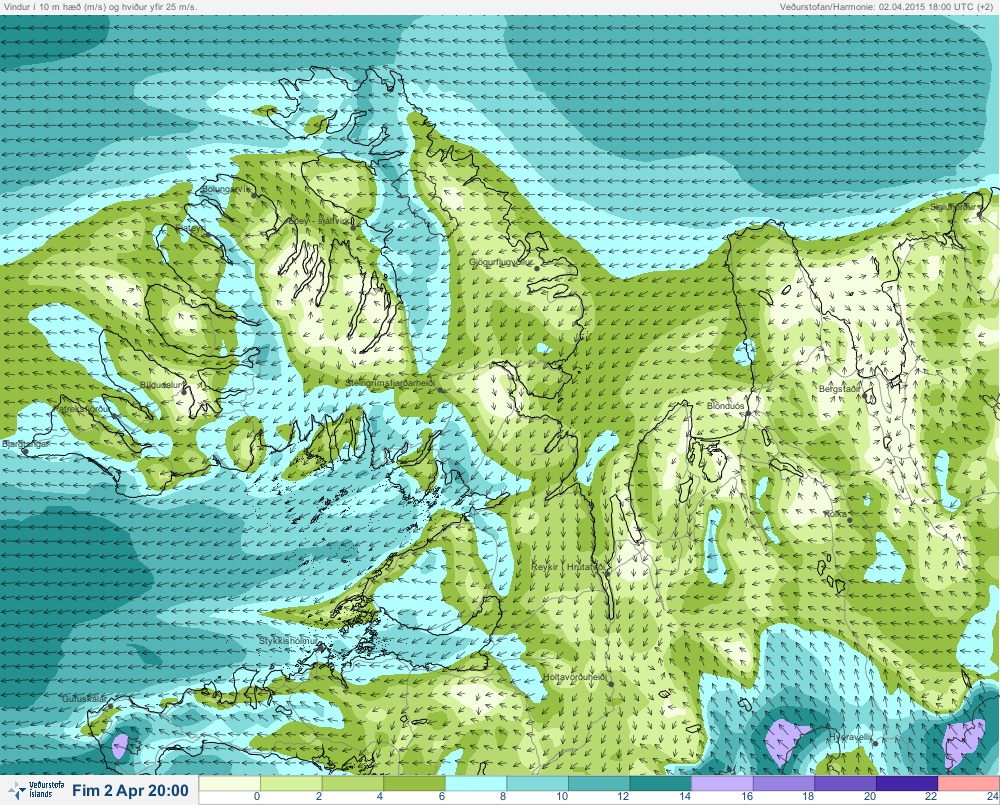
Task: Click the legend scale value 24
Action: click(x=992, y=796)
